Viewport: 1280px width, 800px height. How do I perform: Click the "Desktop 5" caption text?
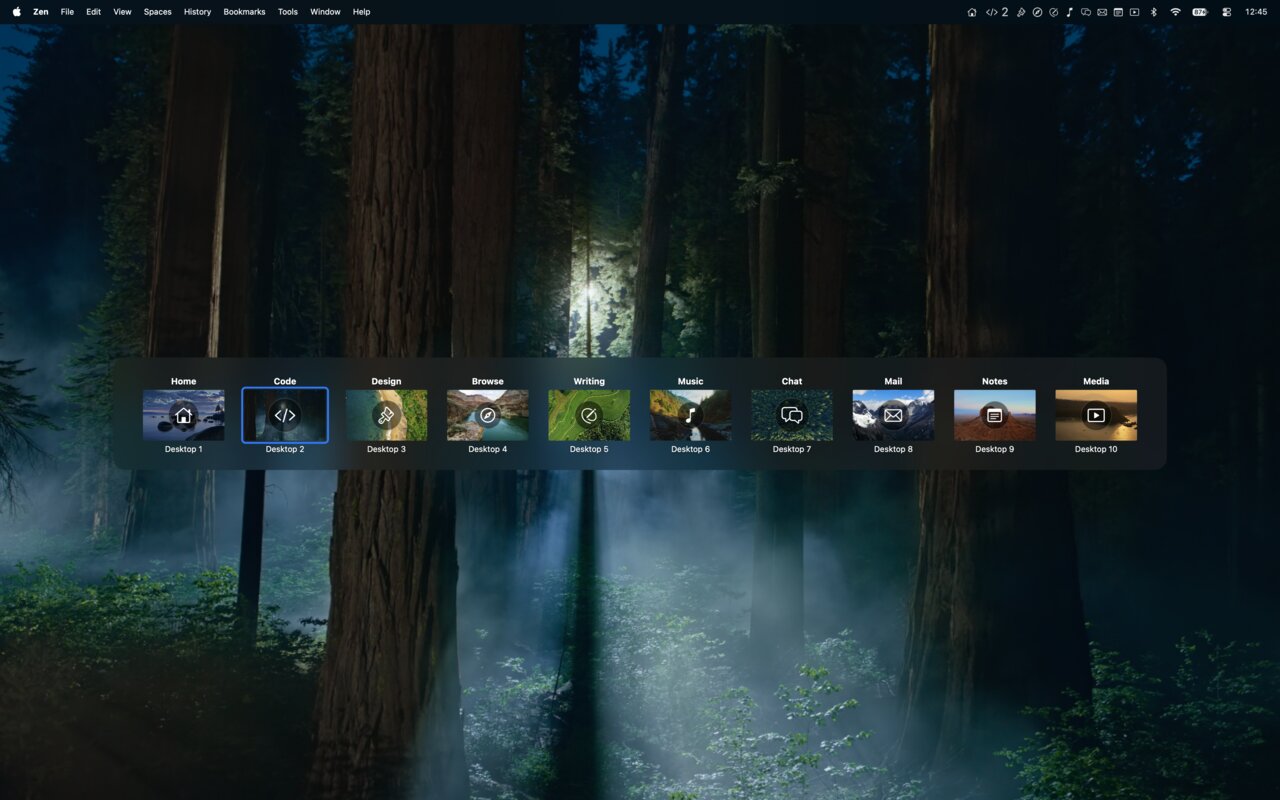point(589,450)
